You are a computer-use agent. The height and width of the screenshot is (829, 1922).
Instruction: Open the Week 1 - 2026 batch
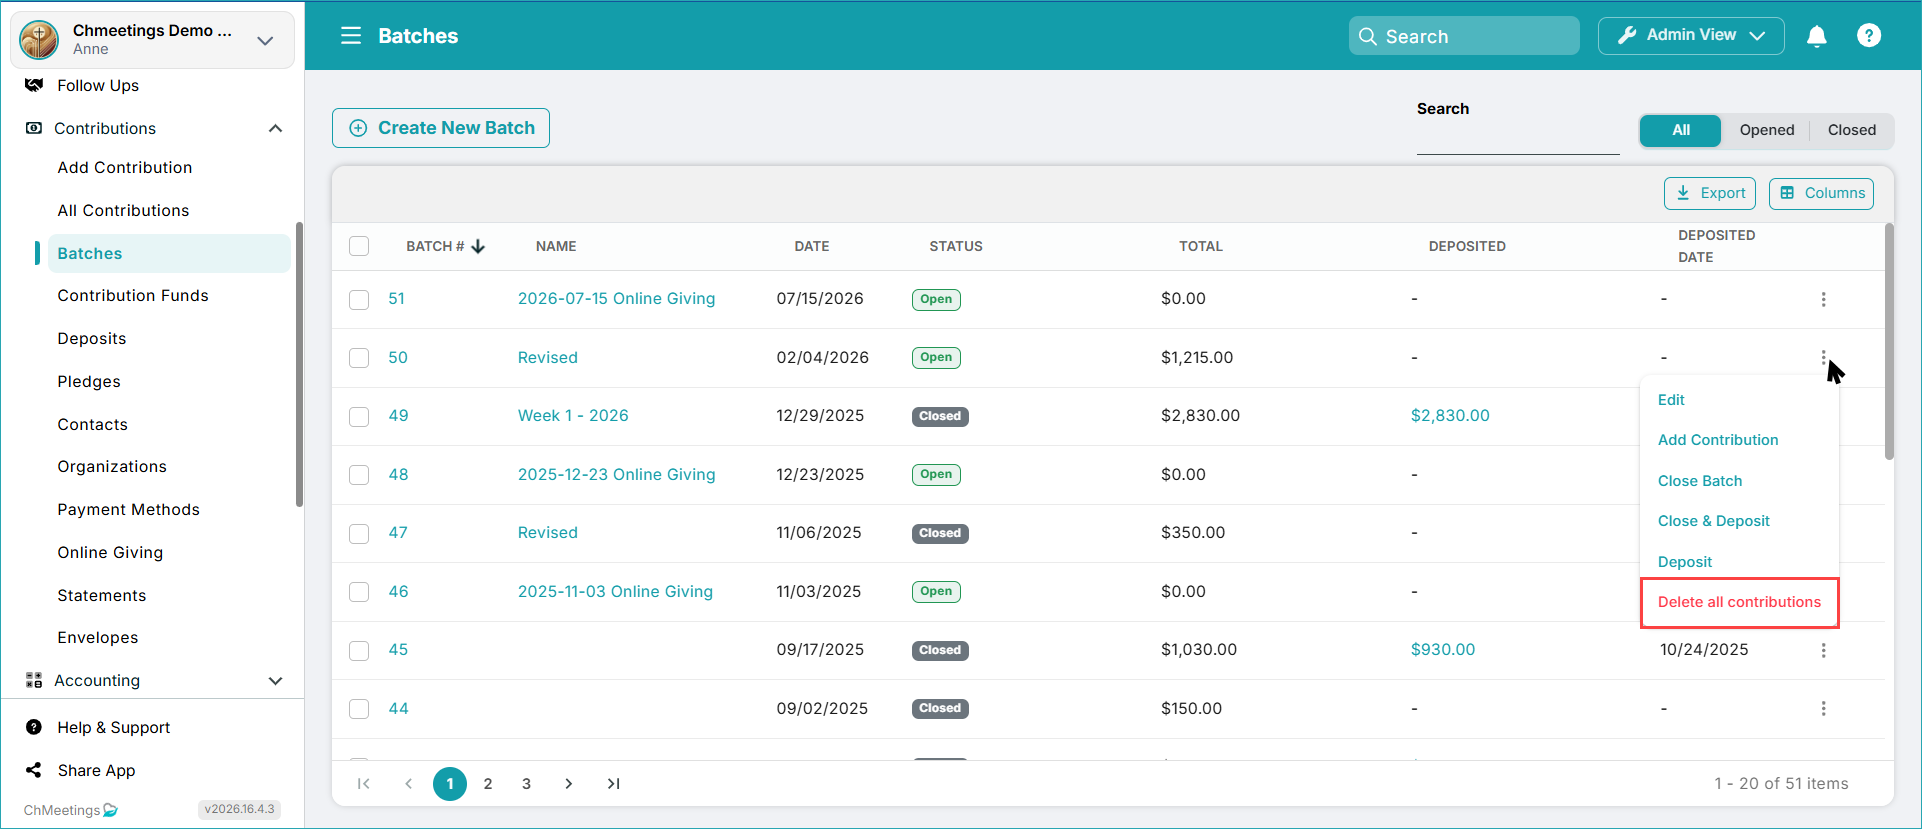click(x=573, y=415)
